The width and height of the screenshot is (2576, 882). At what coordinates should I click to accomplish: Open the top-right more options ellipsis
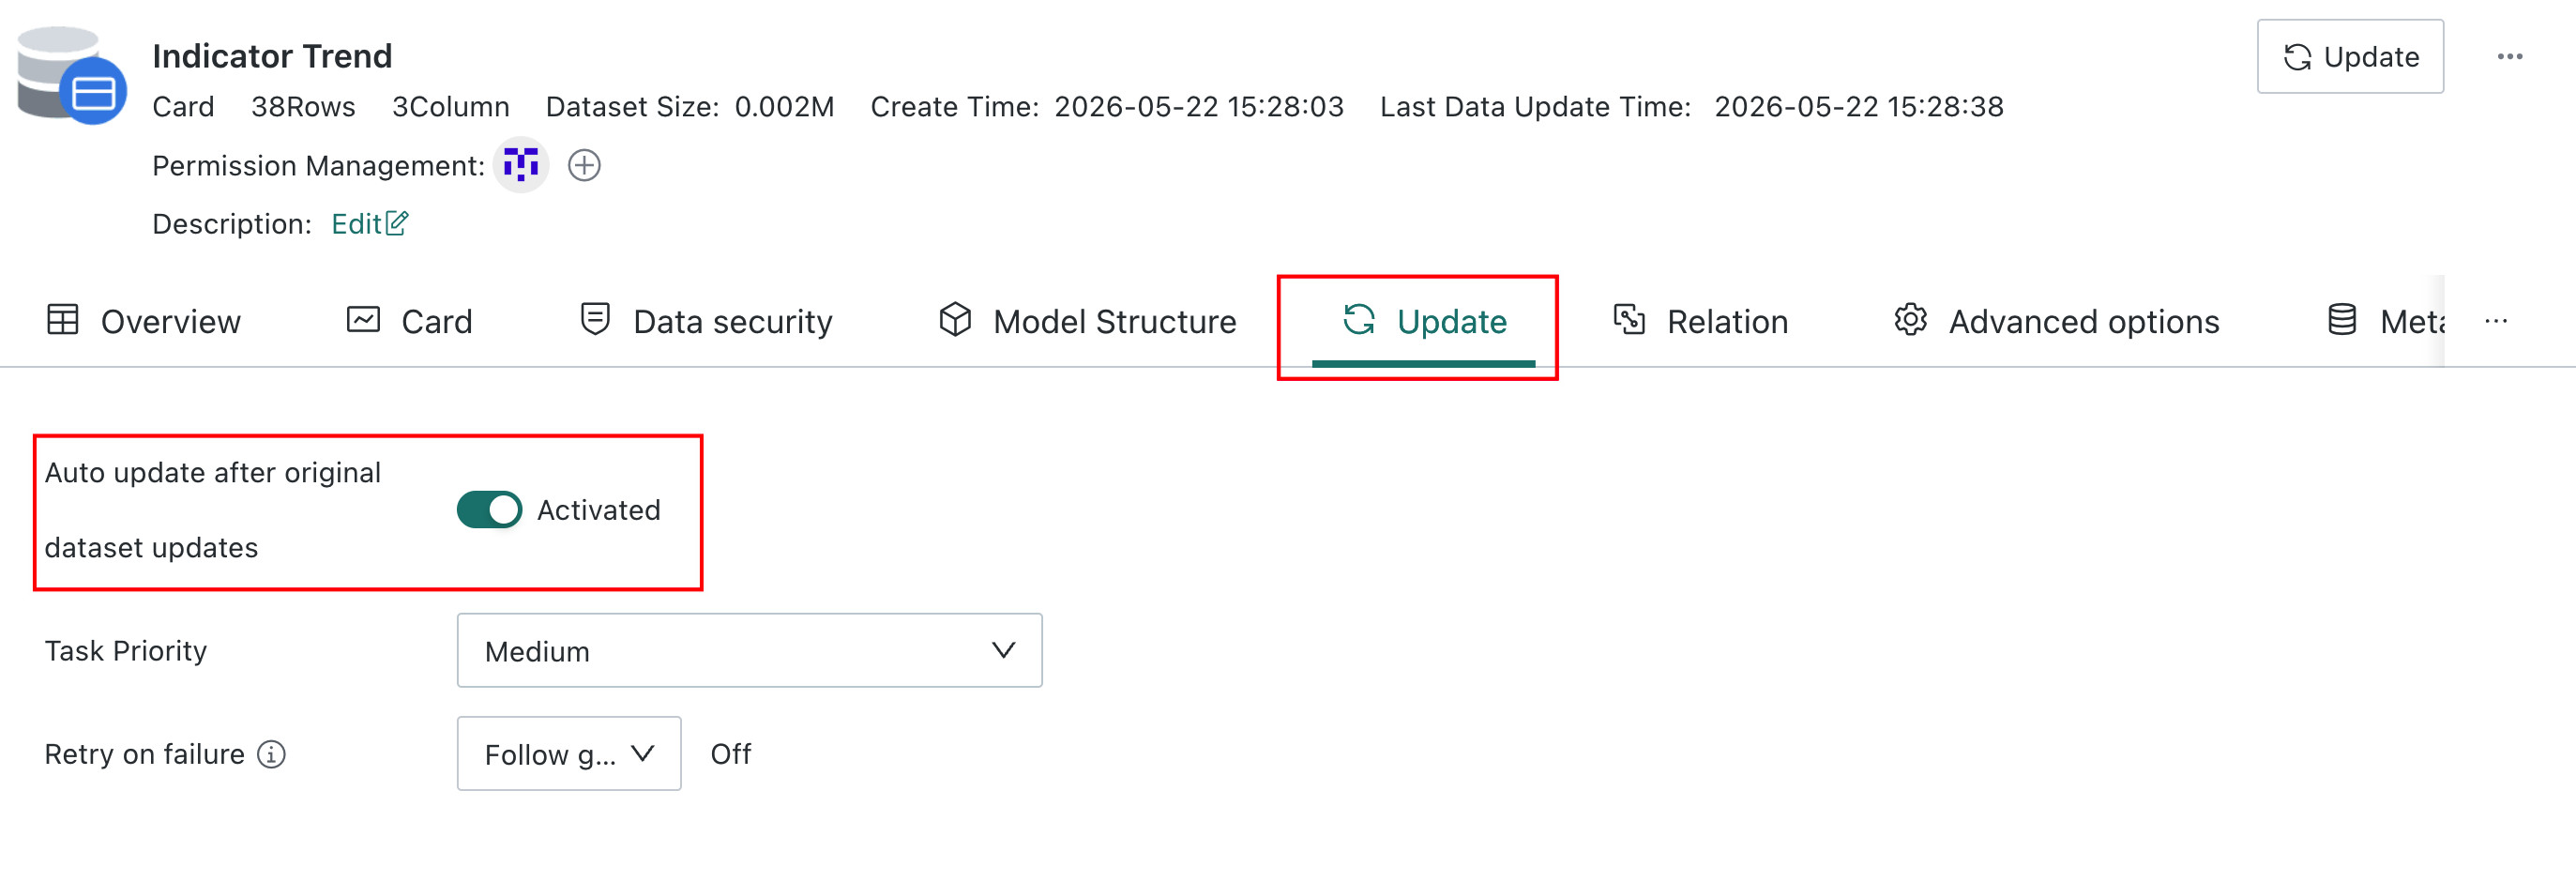point(2509,57)
